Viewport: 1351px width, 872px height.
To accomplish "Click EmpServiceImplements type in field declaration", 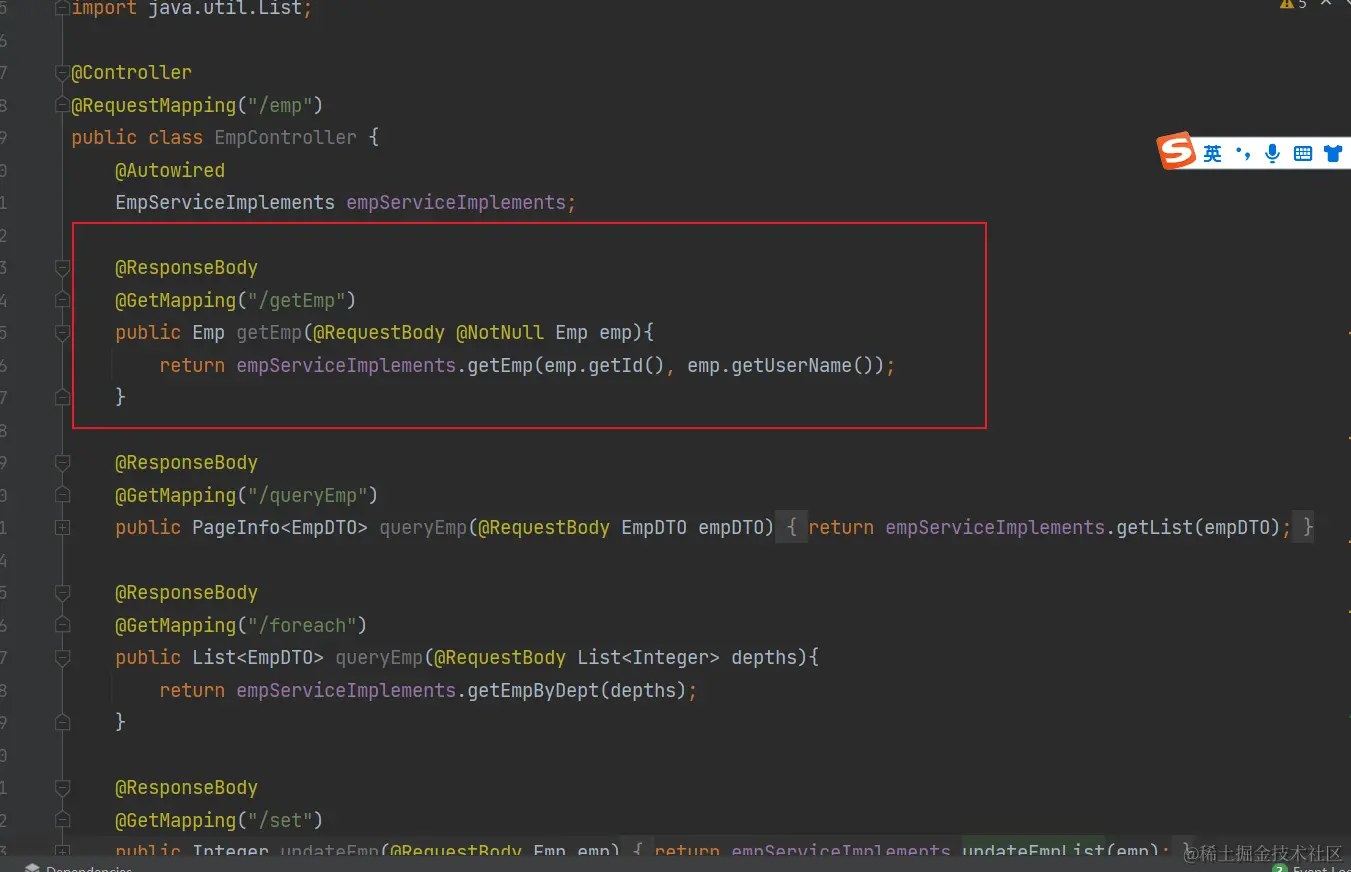I will [225, 203].
